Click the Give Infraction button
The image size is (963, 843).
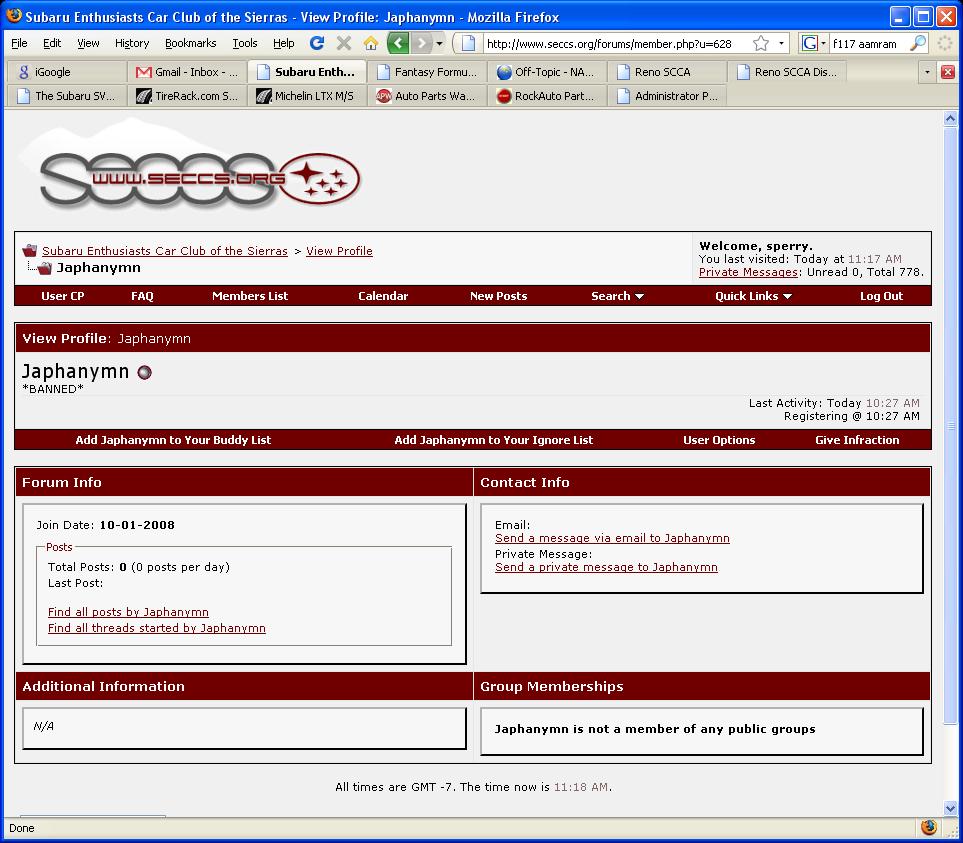click(x=856, y=440)
